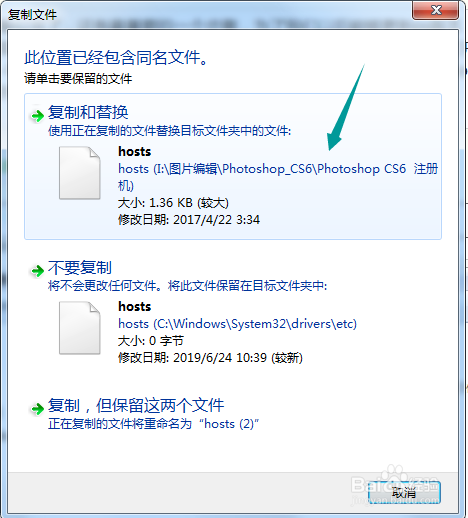Image resolution: width=468 pixels, height=518 pixels.
Task: Click the 取消 button
Action: click(404, 492)
